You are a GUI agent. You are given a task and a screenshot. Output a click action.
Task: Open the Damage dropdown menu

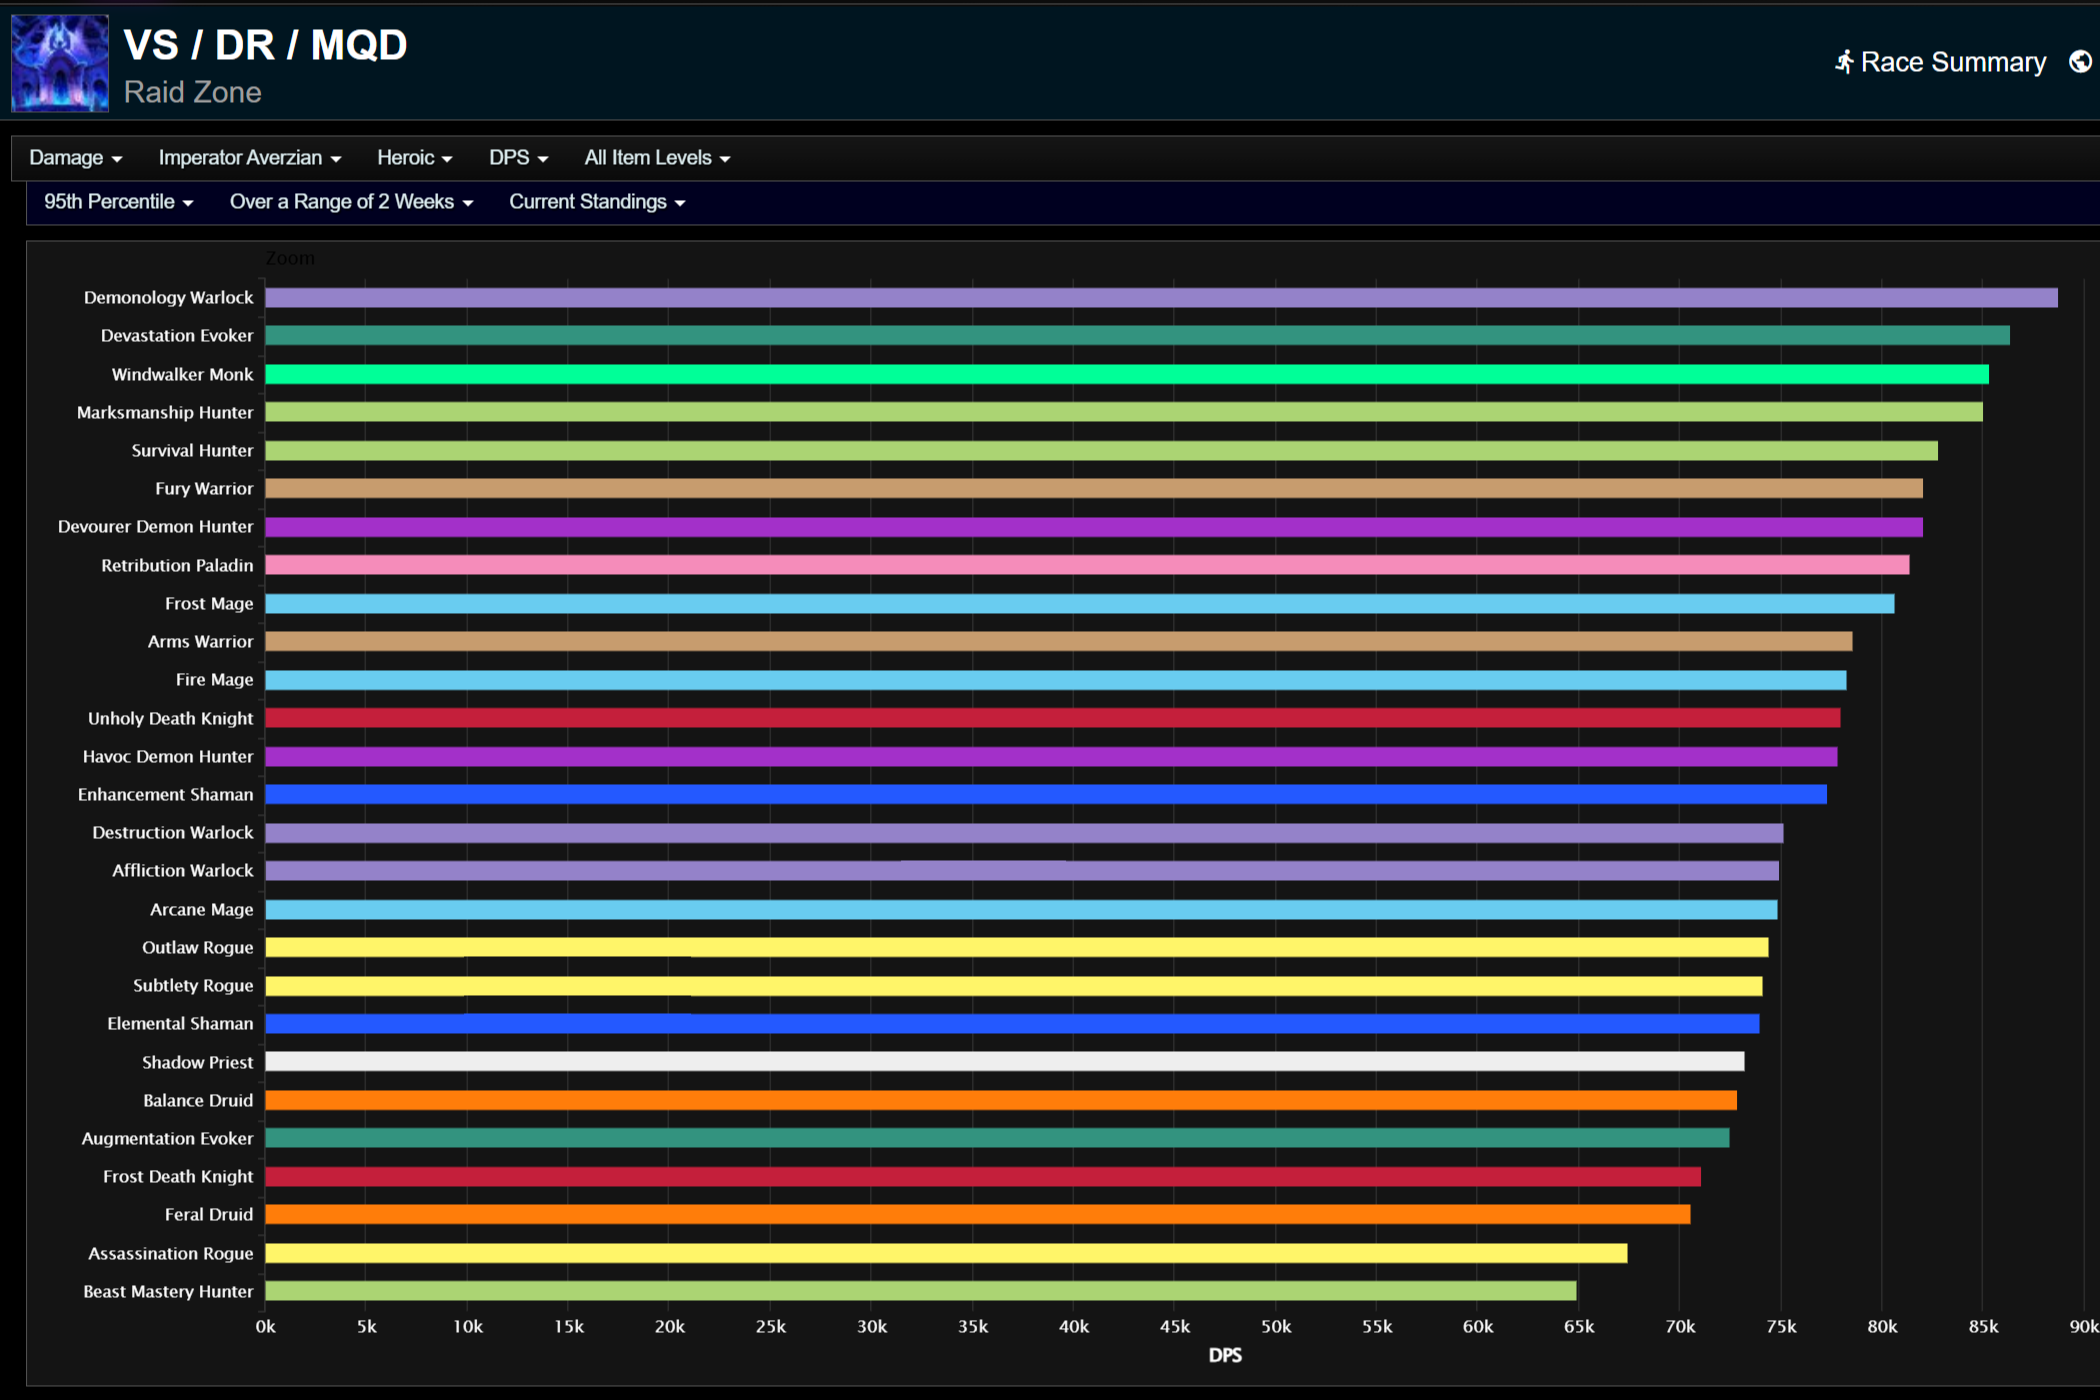[x=75, y=158]
